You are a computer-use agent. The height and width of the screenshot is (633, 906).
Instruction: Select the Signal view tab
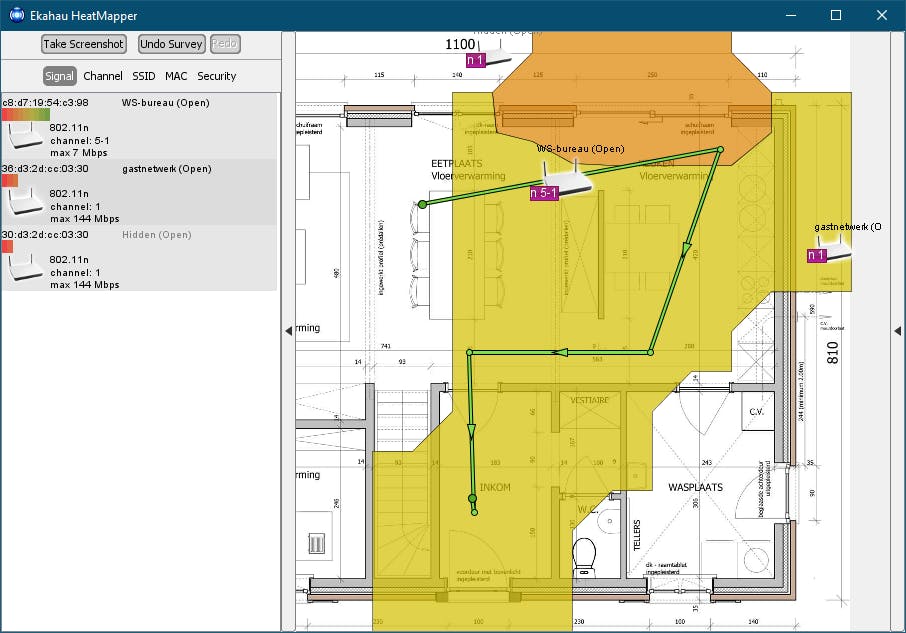point(60,76)
